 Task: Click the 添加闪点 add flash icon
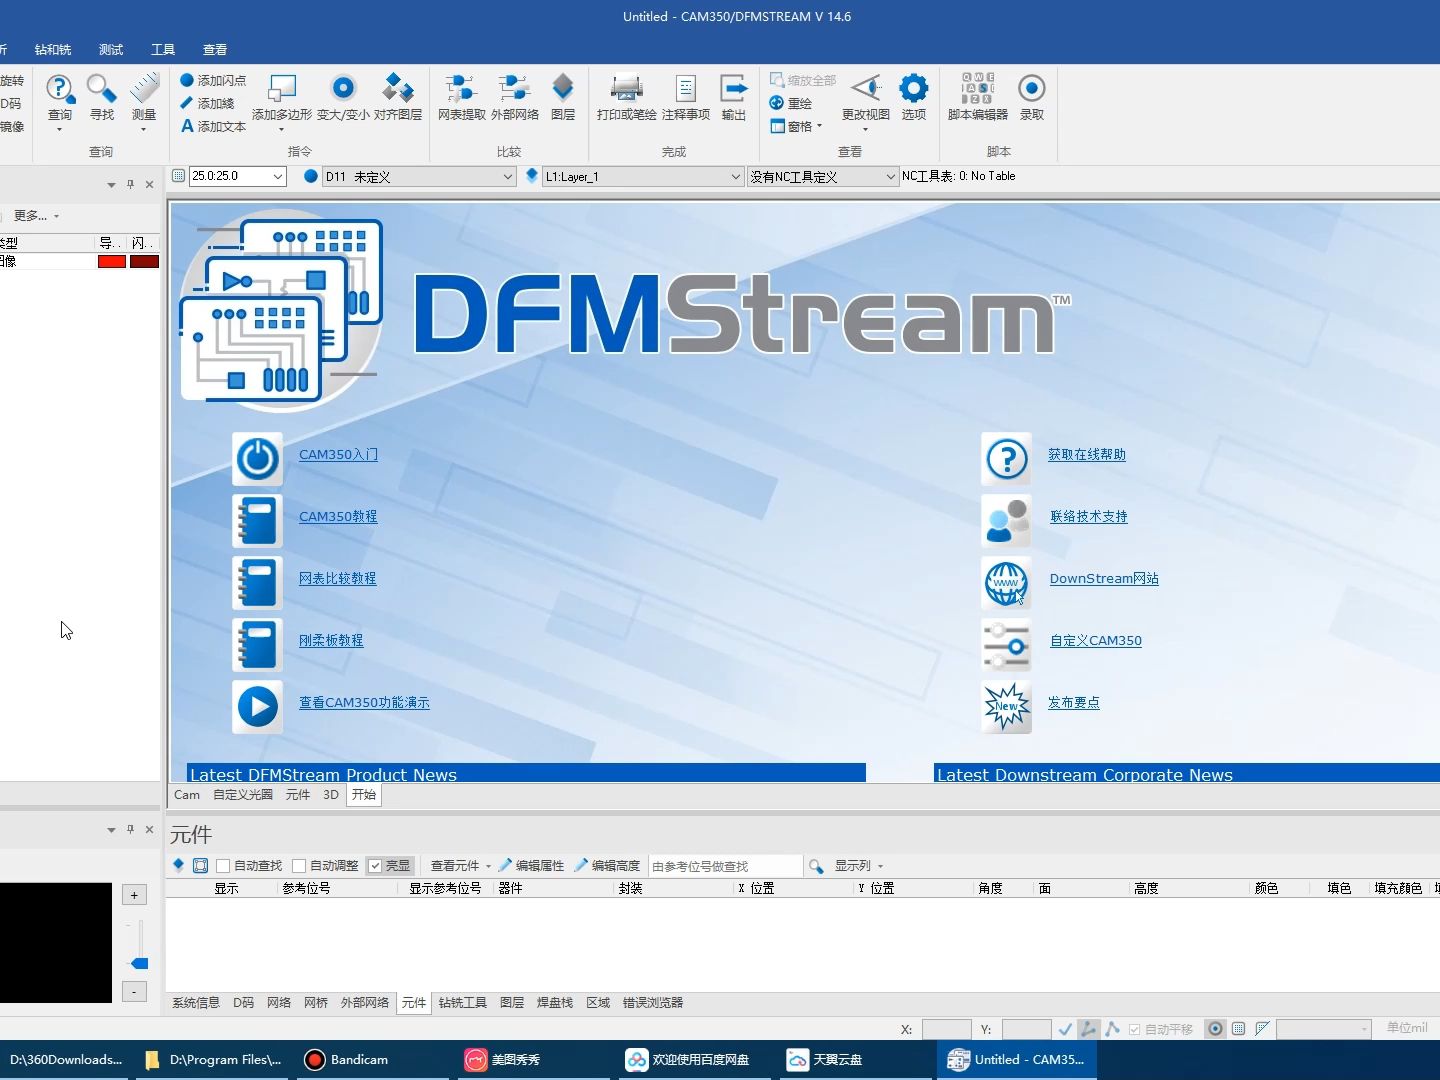(x=186, y=80)
